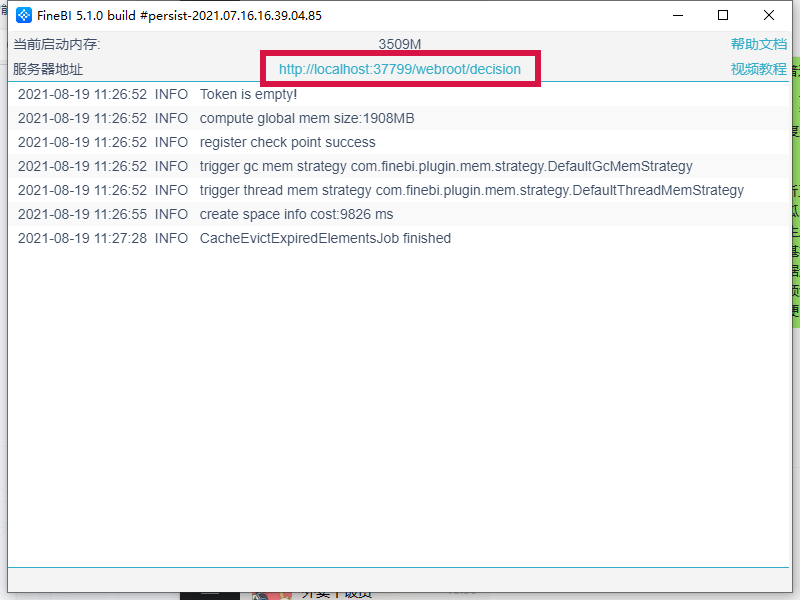Select the DefaultThreadMemStrategy log line
The width and height of the screenshot is (800, 600).
click(x=398, y=190)
